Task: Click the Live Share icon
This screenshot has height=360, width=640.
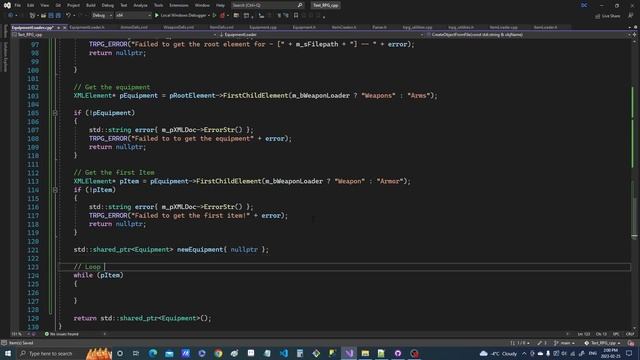Action: [597, 16]
